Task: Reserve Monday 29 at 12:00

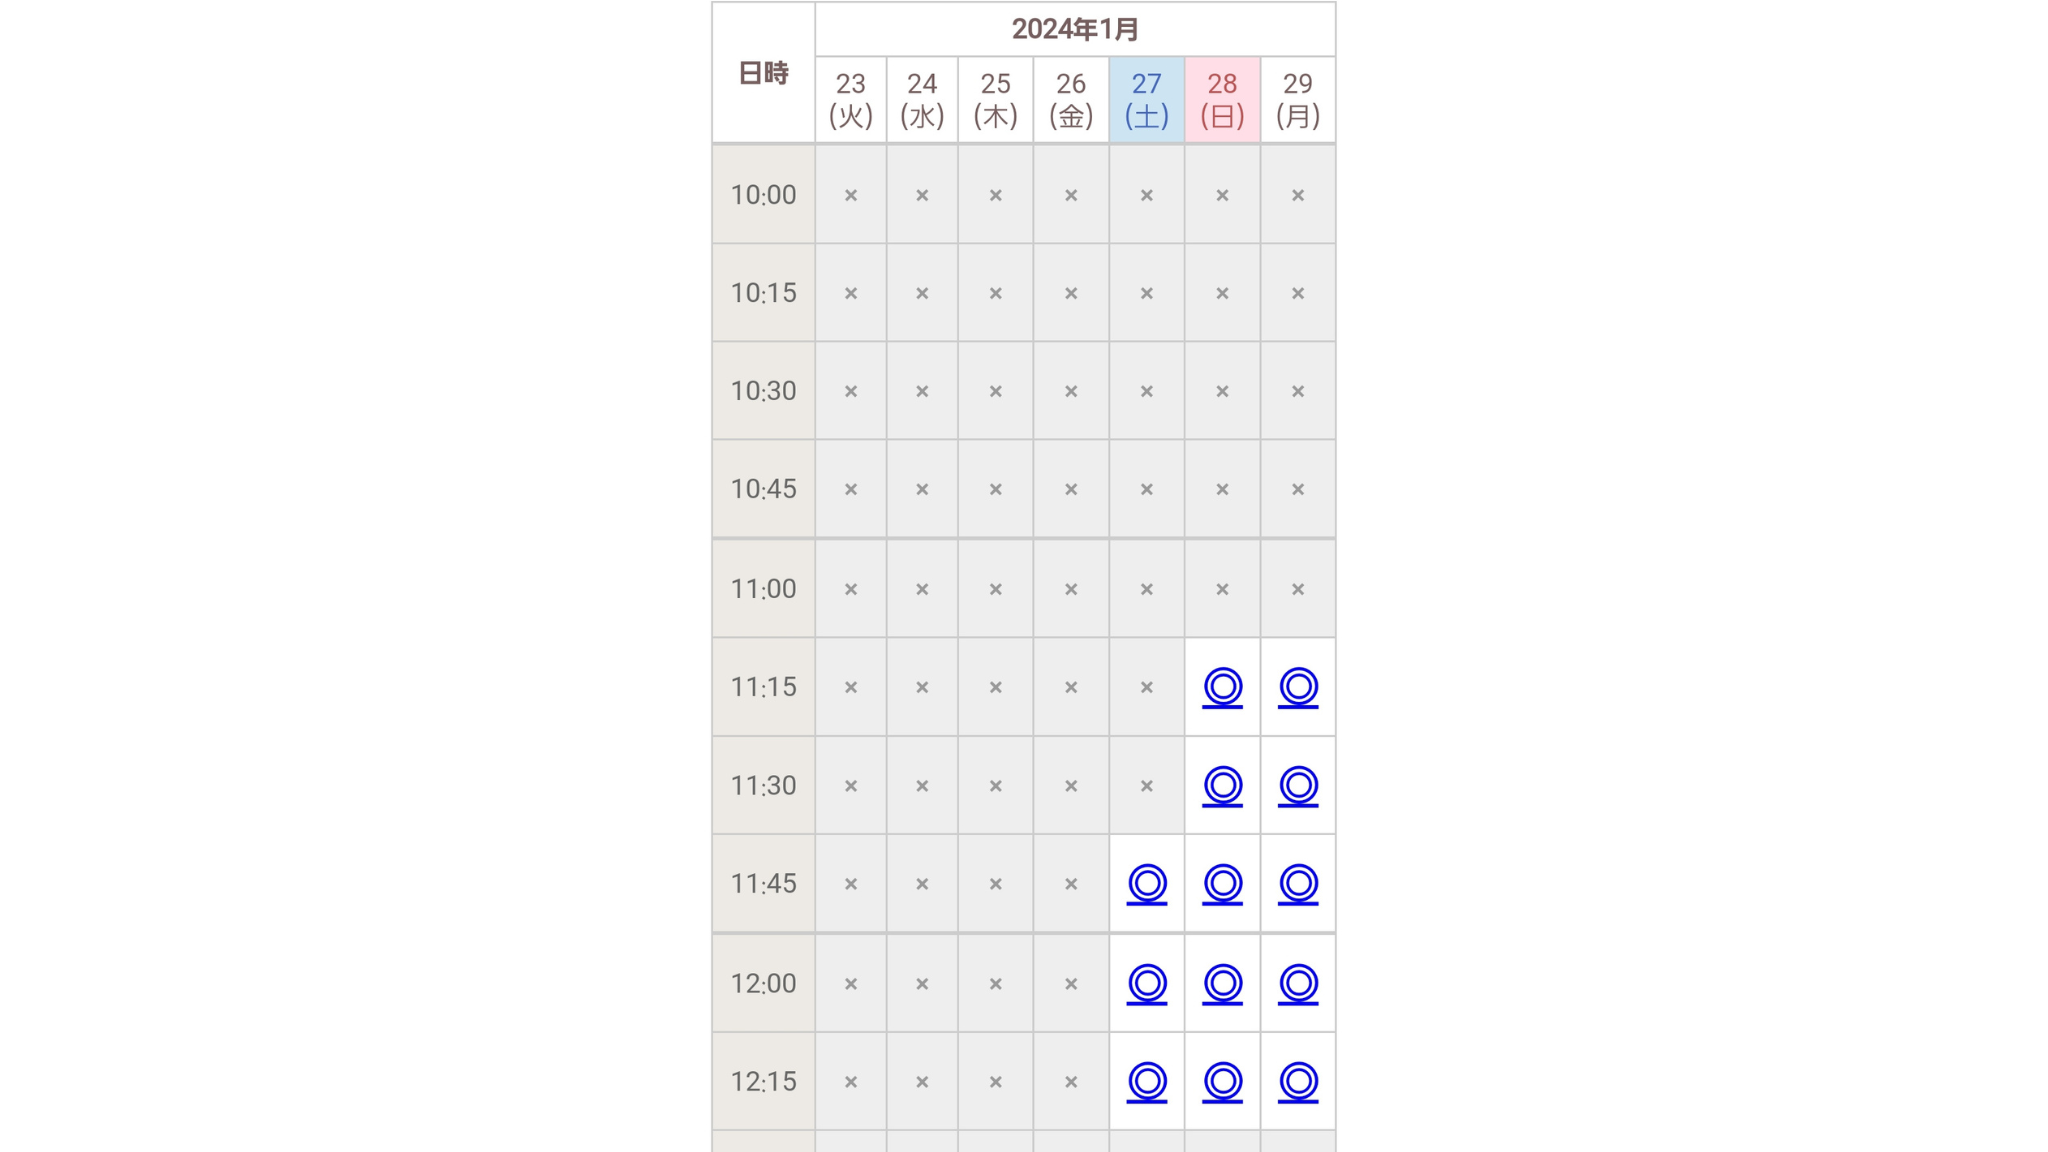Action: 1298,983
